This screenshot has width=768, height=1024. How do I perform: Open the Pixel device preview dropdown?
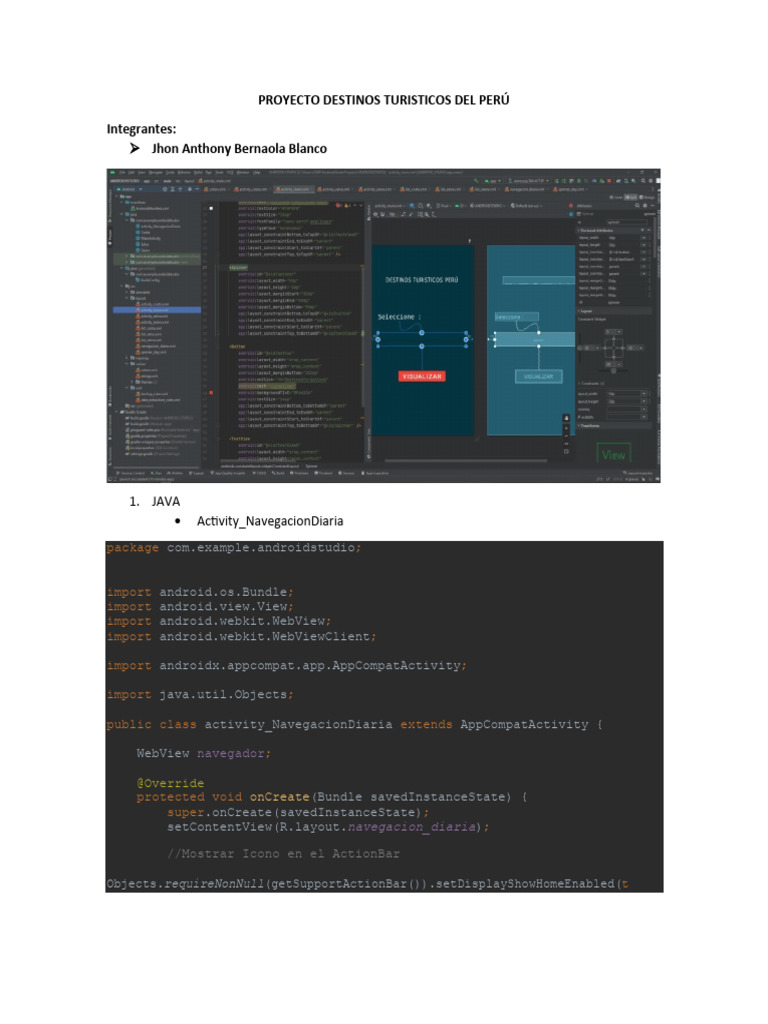[x=443, y=206]
